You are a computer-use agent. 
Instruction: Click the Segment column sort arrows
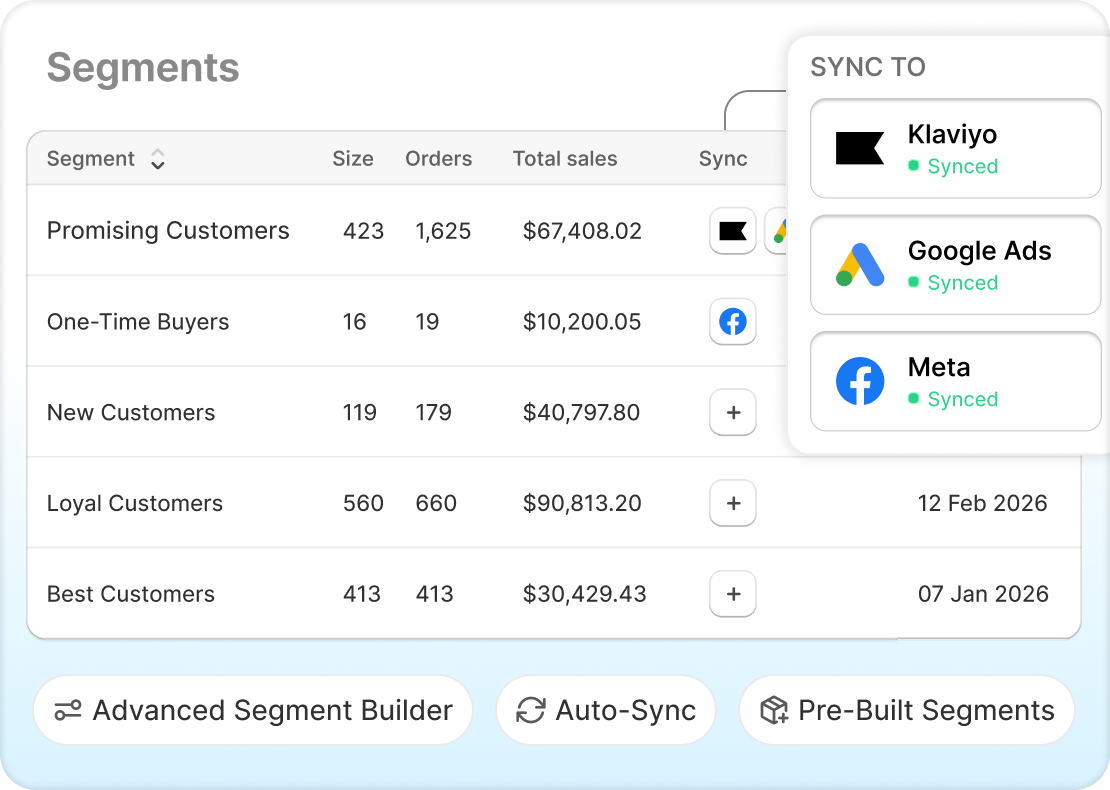click(x=157, y=158)
